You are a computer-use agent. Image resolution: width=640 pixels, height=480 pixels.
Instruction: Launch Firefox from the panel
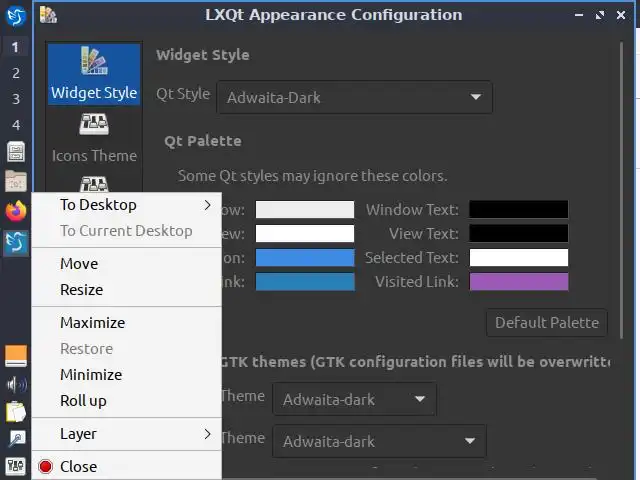click(16, 211)
